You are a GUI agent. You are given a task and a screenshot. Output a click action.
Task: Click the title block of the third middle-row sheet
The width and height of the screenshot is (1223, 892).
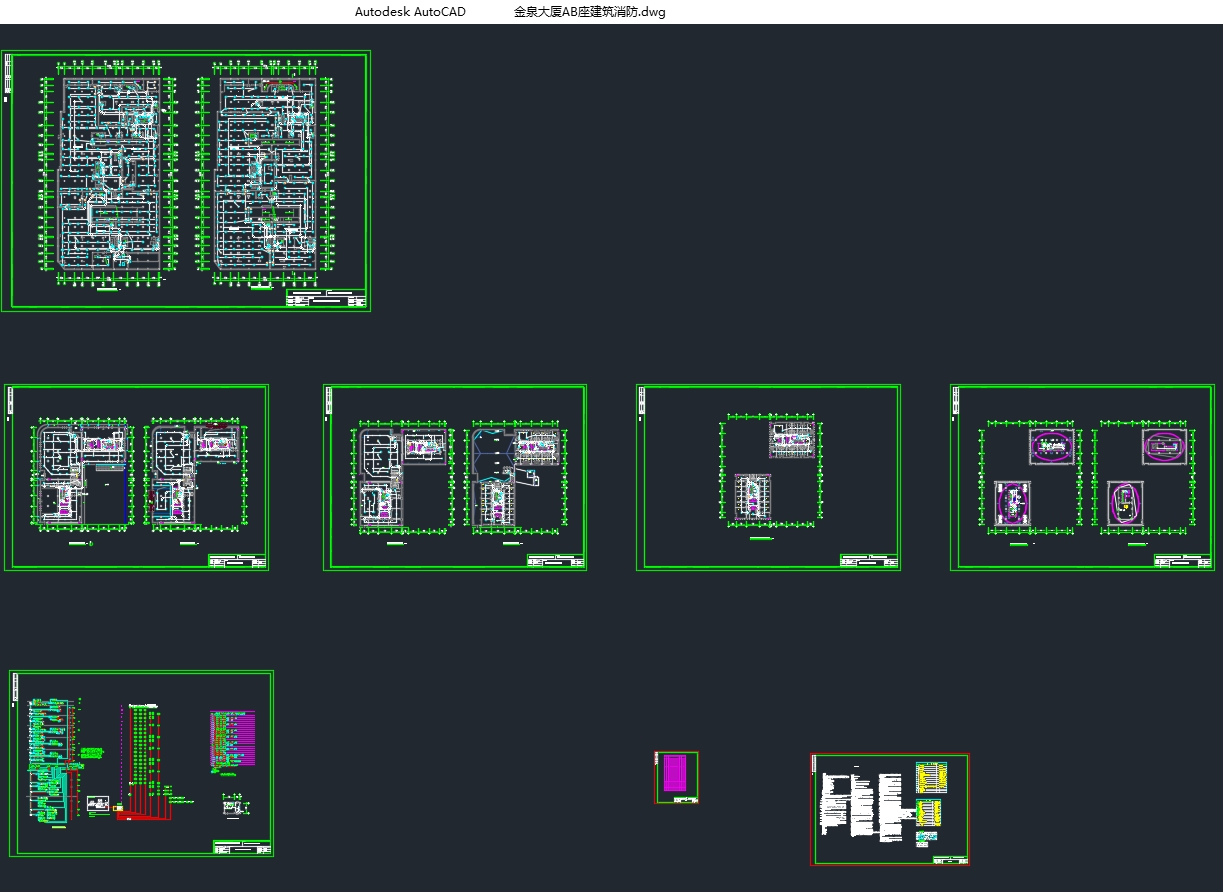[868, 561]
